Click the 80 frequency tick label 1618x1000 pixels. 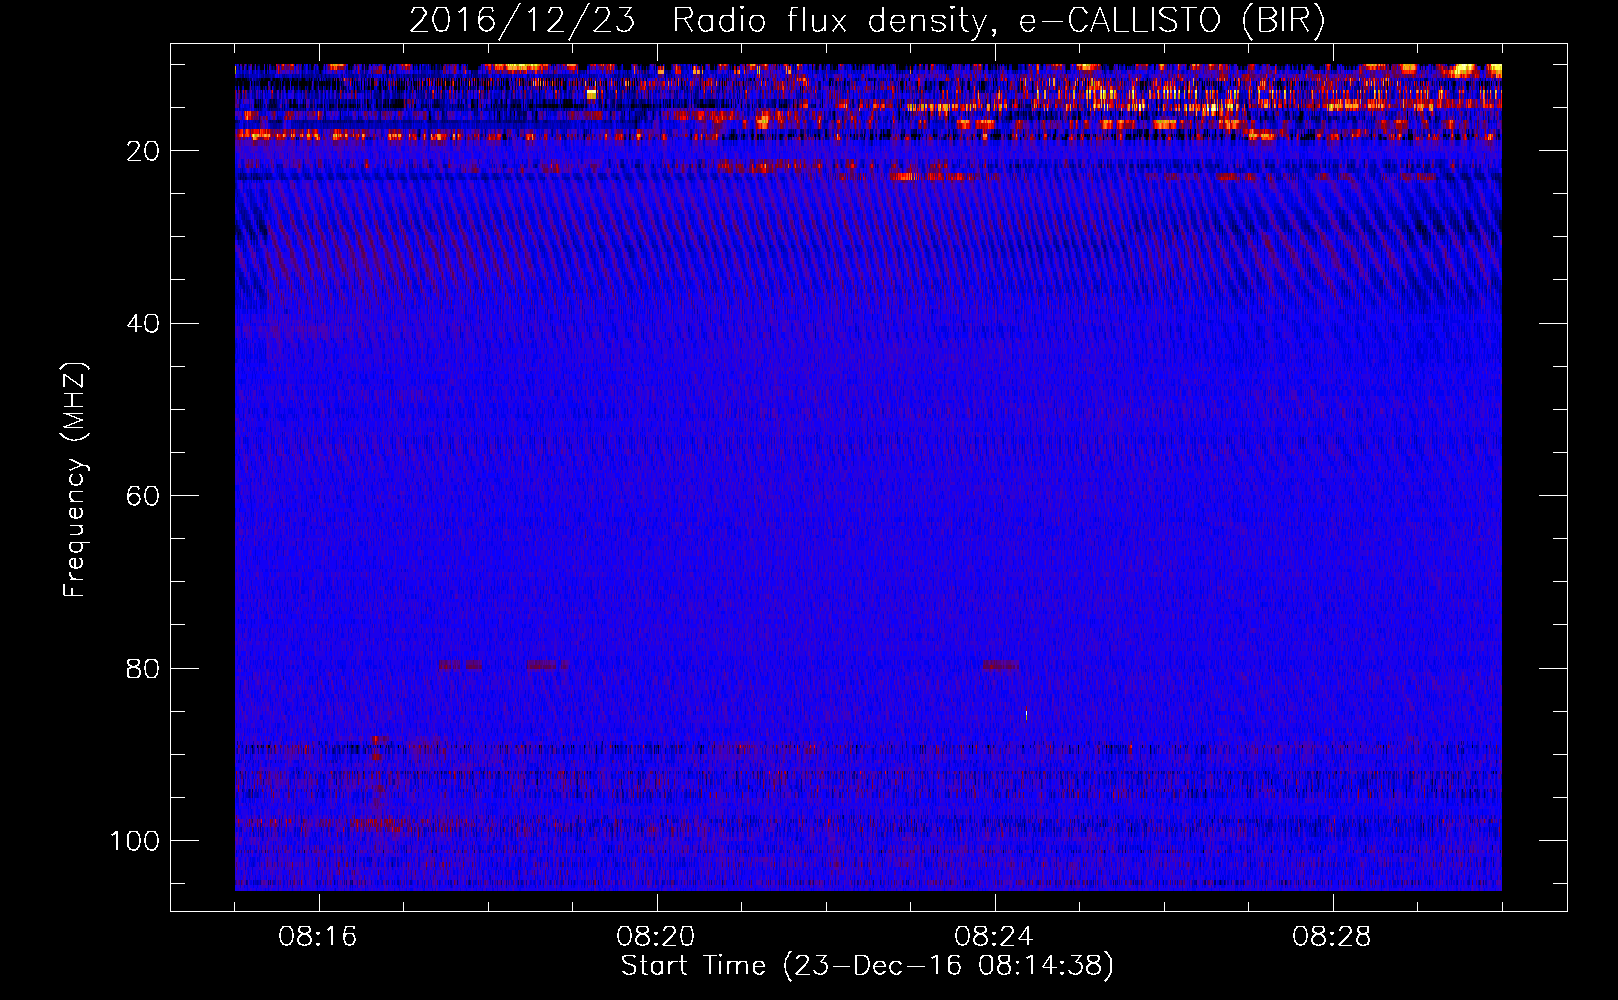144,669
